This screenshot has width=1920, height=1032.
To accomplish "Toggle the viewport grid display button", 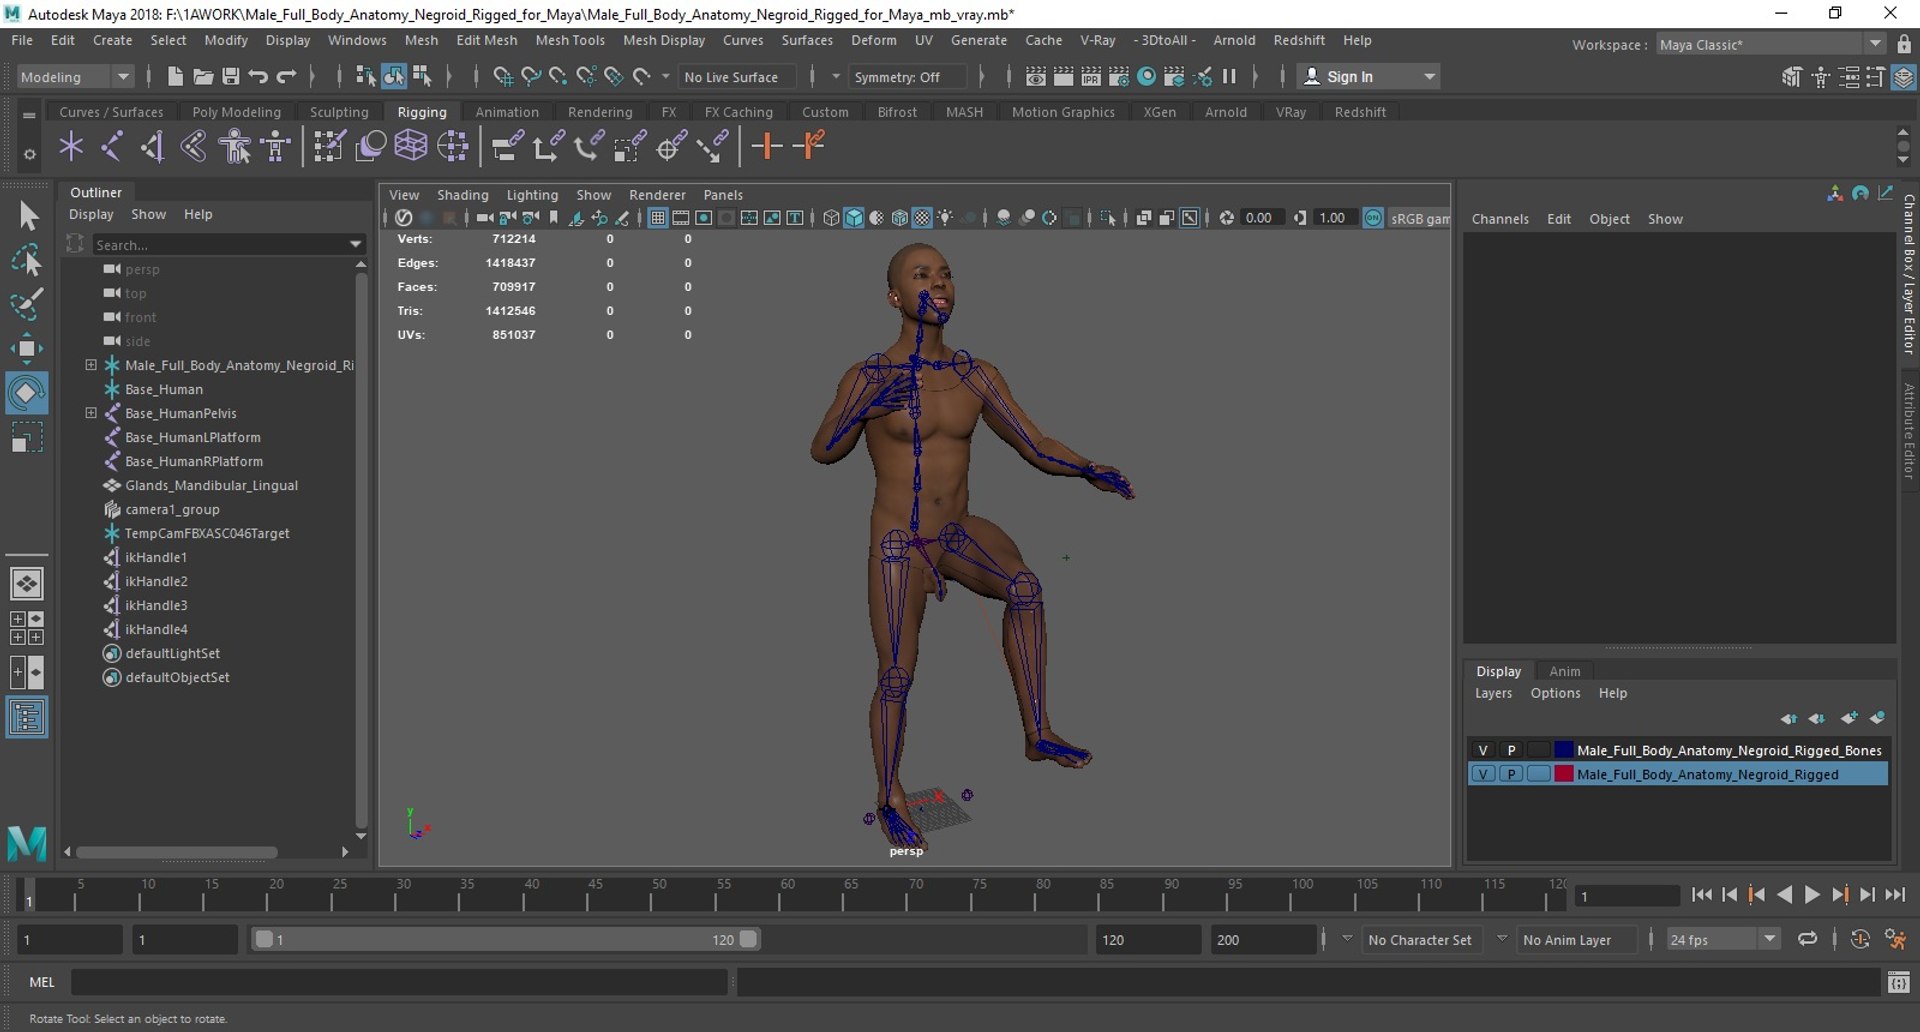I will pos(658,218).
